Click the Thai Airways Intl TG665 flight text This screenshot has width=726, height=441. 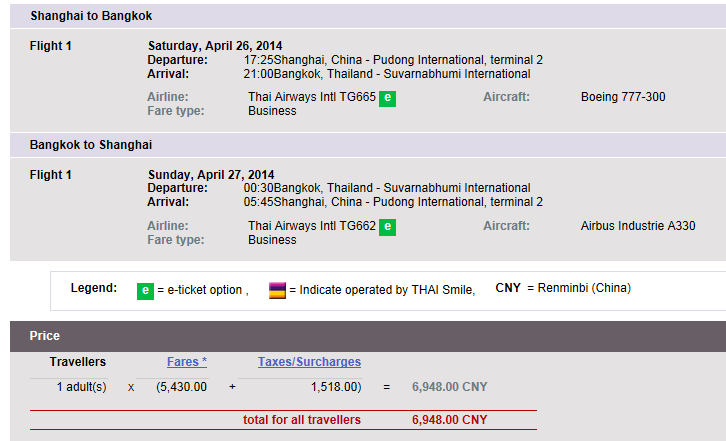coord(311,98)
